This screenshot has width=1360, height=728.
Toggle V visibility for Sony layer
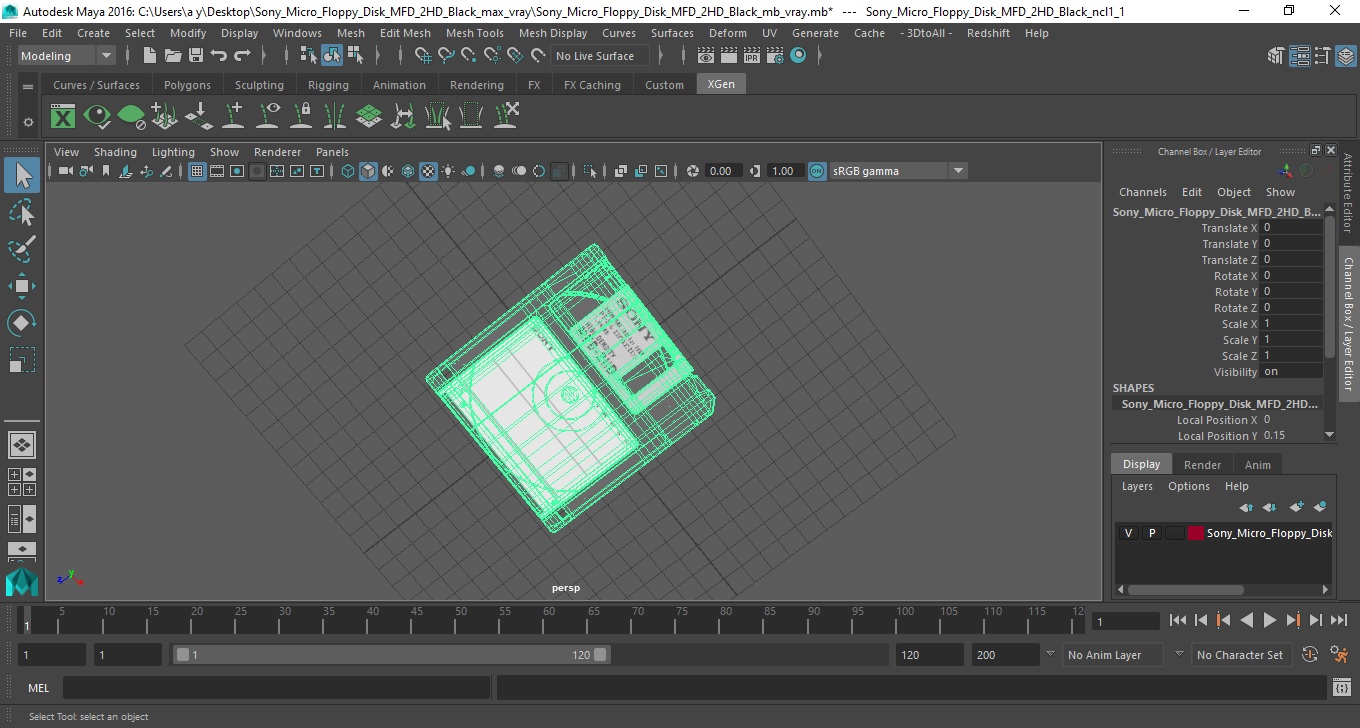[1128, 533]
